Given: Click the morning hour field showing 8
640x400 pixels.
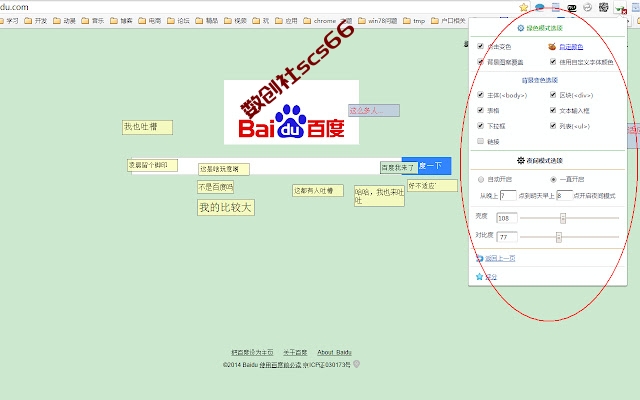Looking at the screenshot, I should (x=564, y=196).
